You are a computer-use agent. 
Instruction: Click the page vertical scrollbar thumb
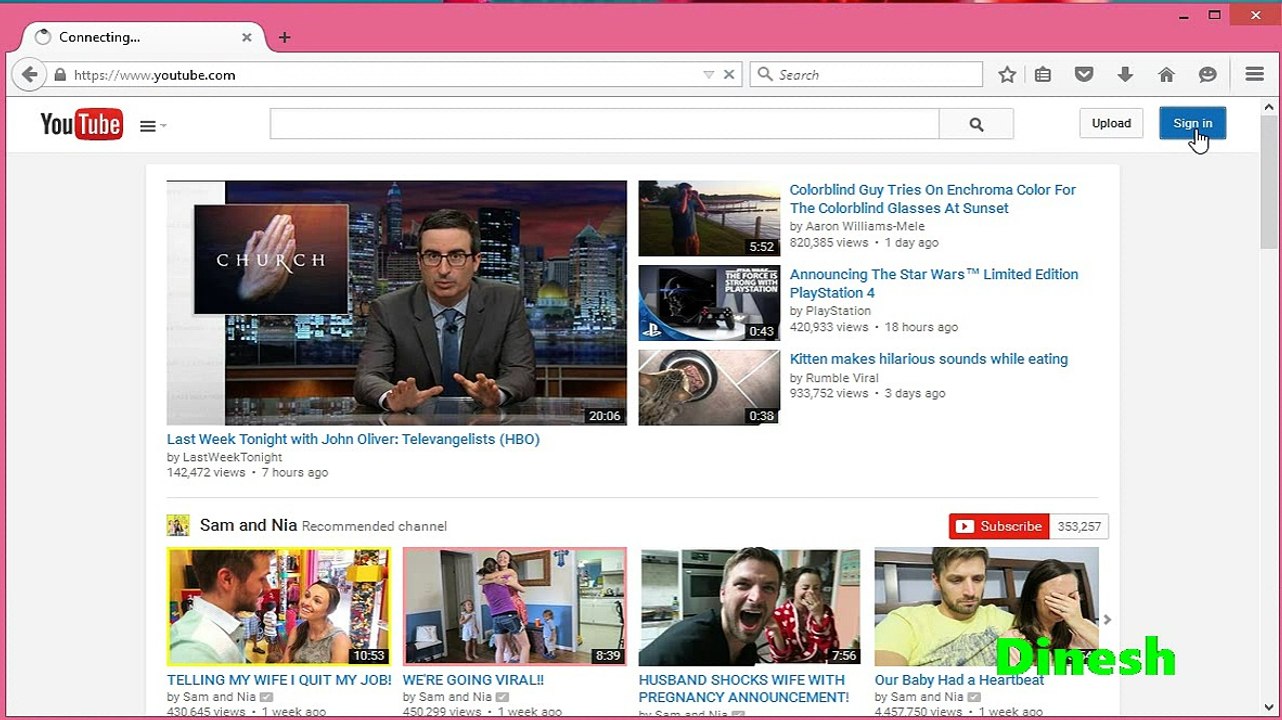coord(1269,181)
